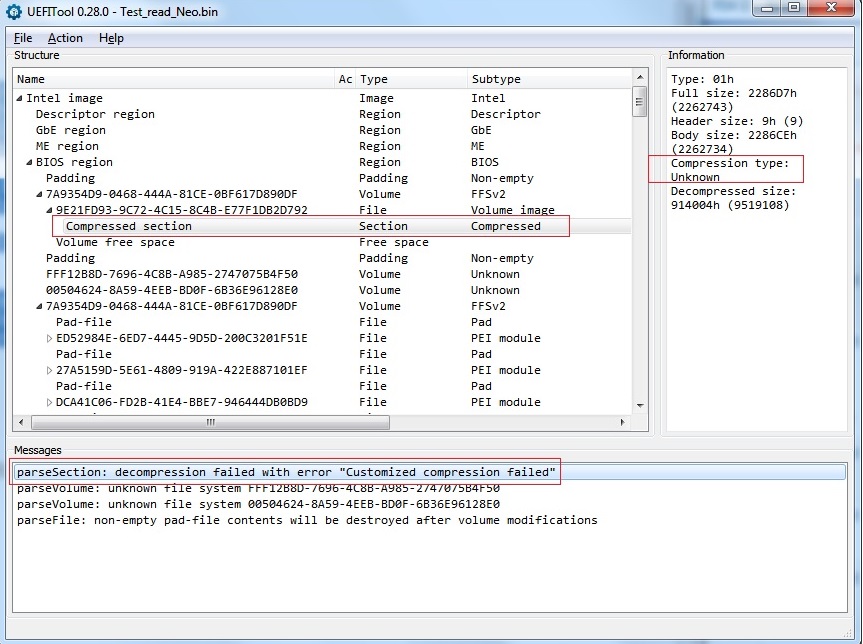
Task: Click the Name column header
Action: pyautogui.click(x=31, y=79)
